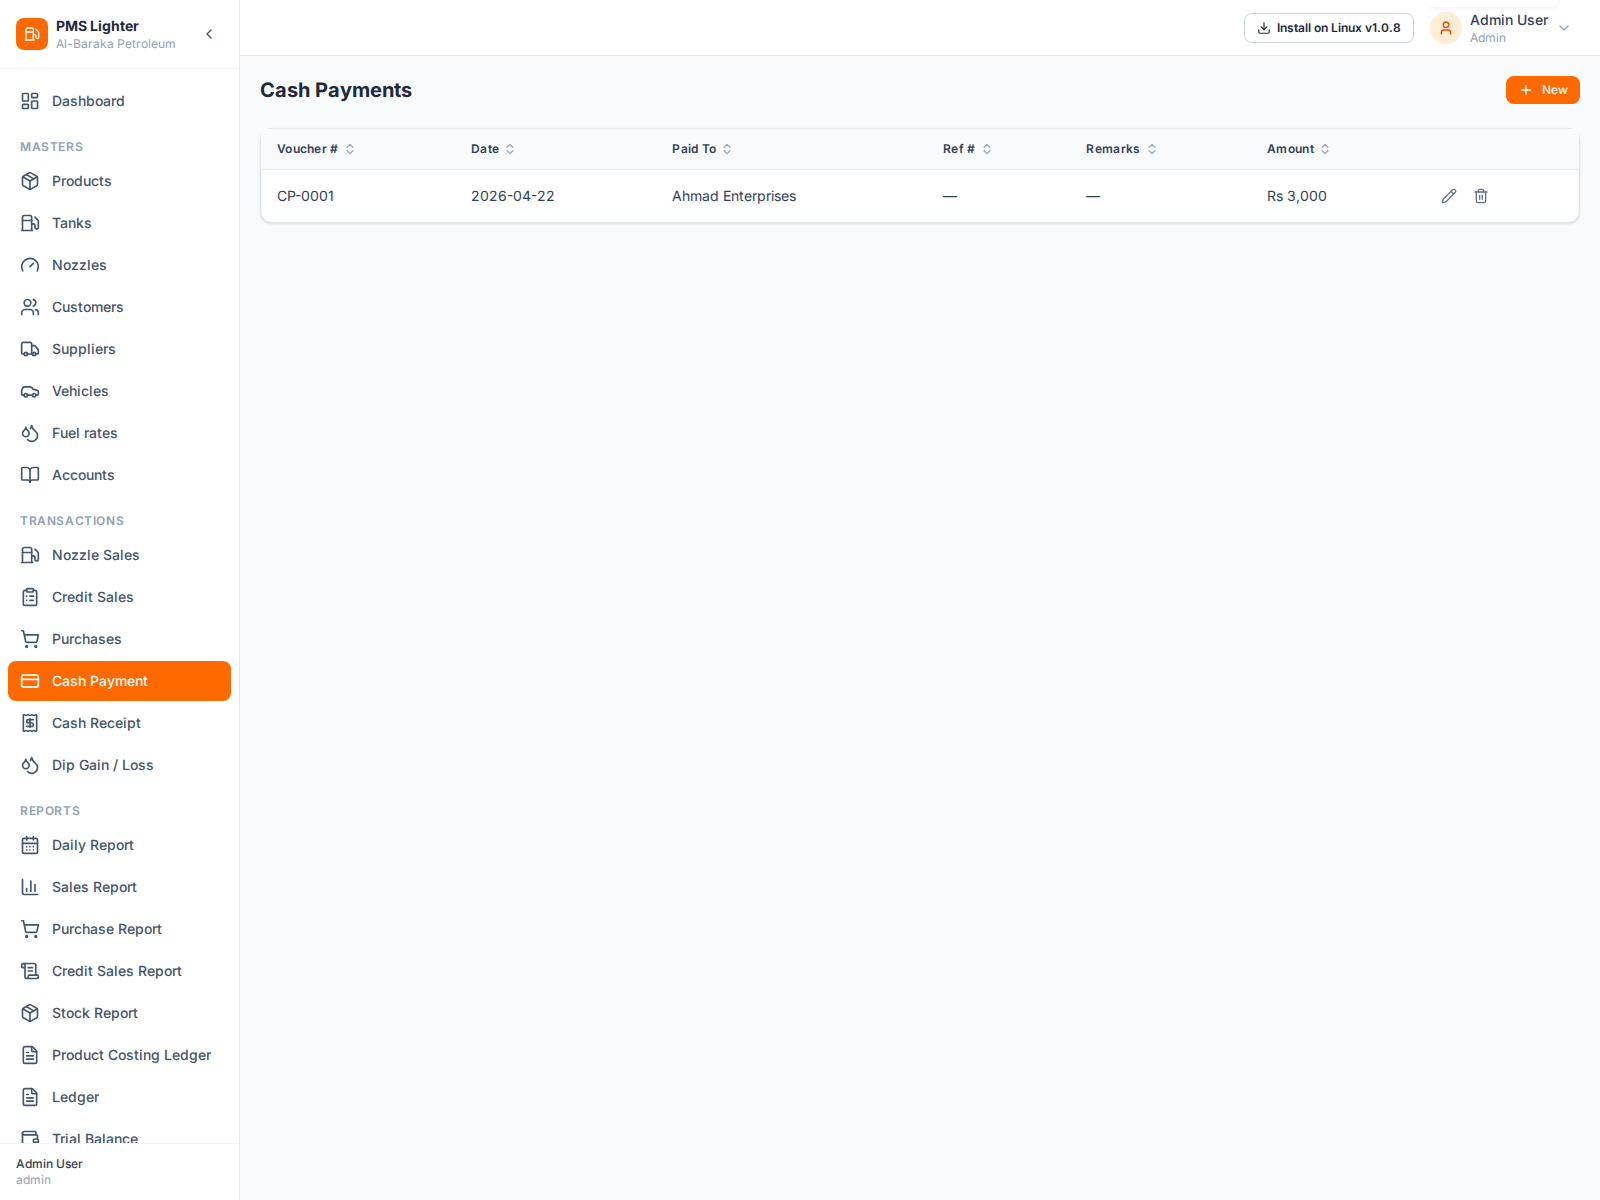The height and width of the screenshot is (1200, 1600).
Task: Open the Fuel rates page link
Action: coord(119,433)
